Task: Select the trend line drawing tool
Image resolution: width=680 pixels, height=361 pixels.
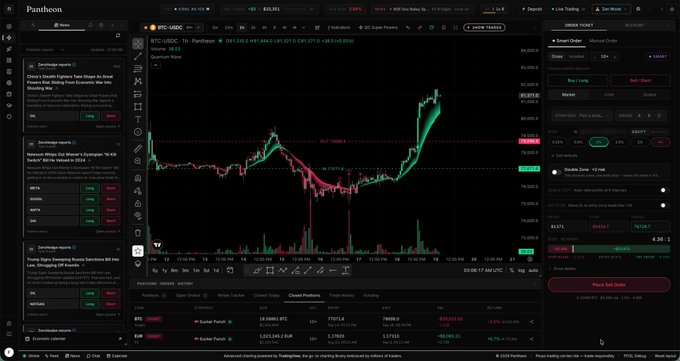Action: pyautogui.click(x=138, y=56)
